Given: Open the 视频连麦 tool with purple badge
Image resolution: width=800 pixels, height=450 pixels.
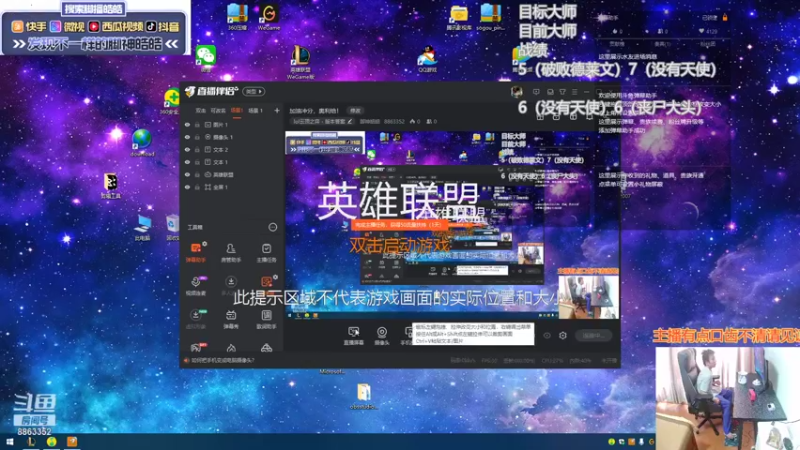Looking at the screenshot, I should click(x=196, y=286).
